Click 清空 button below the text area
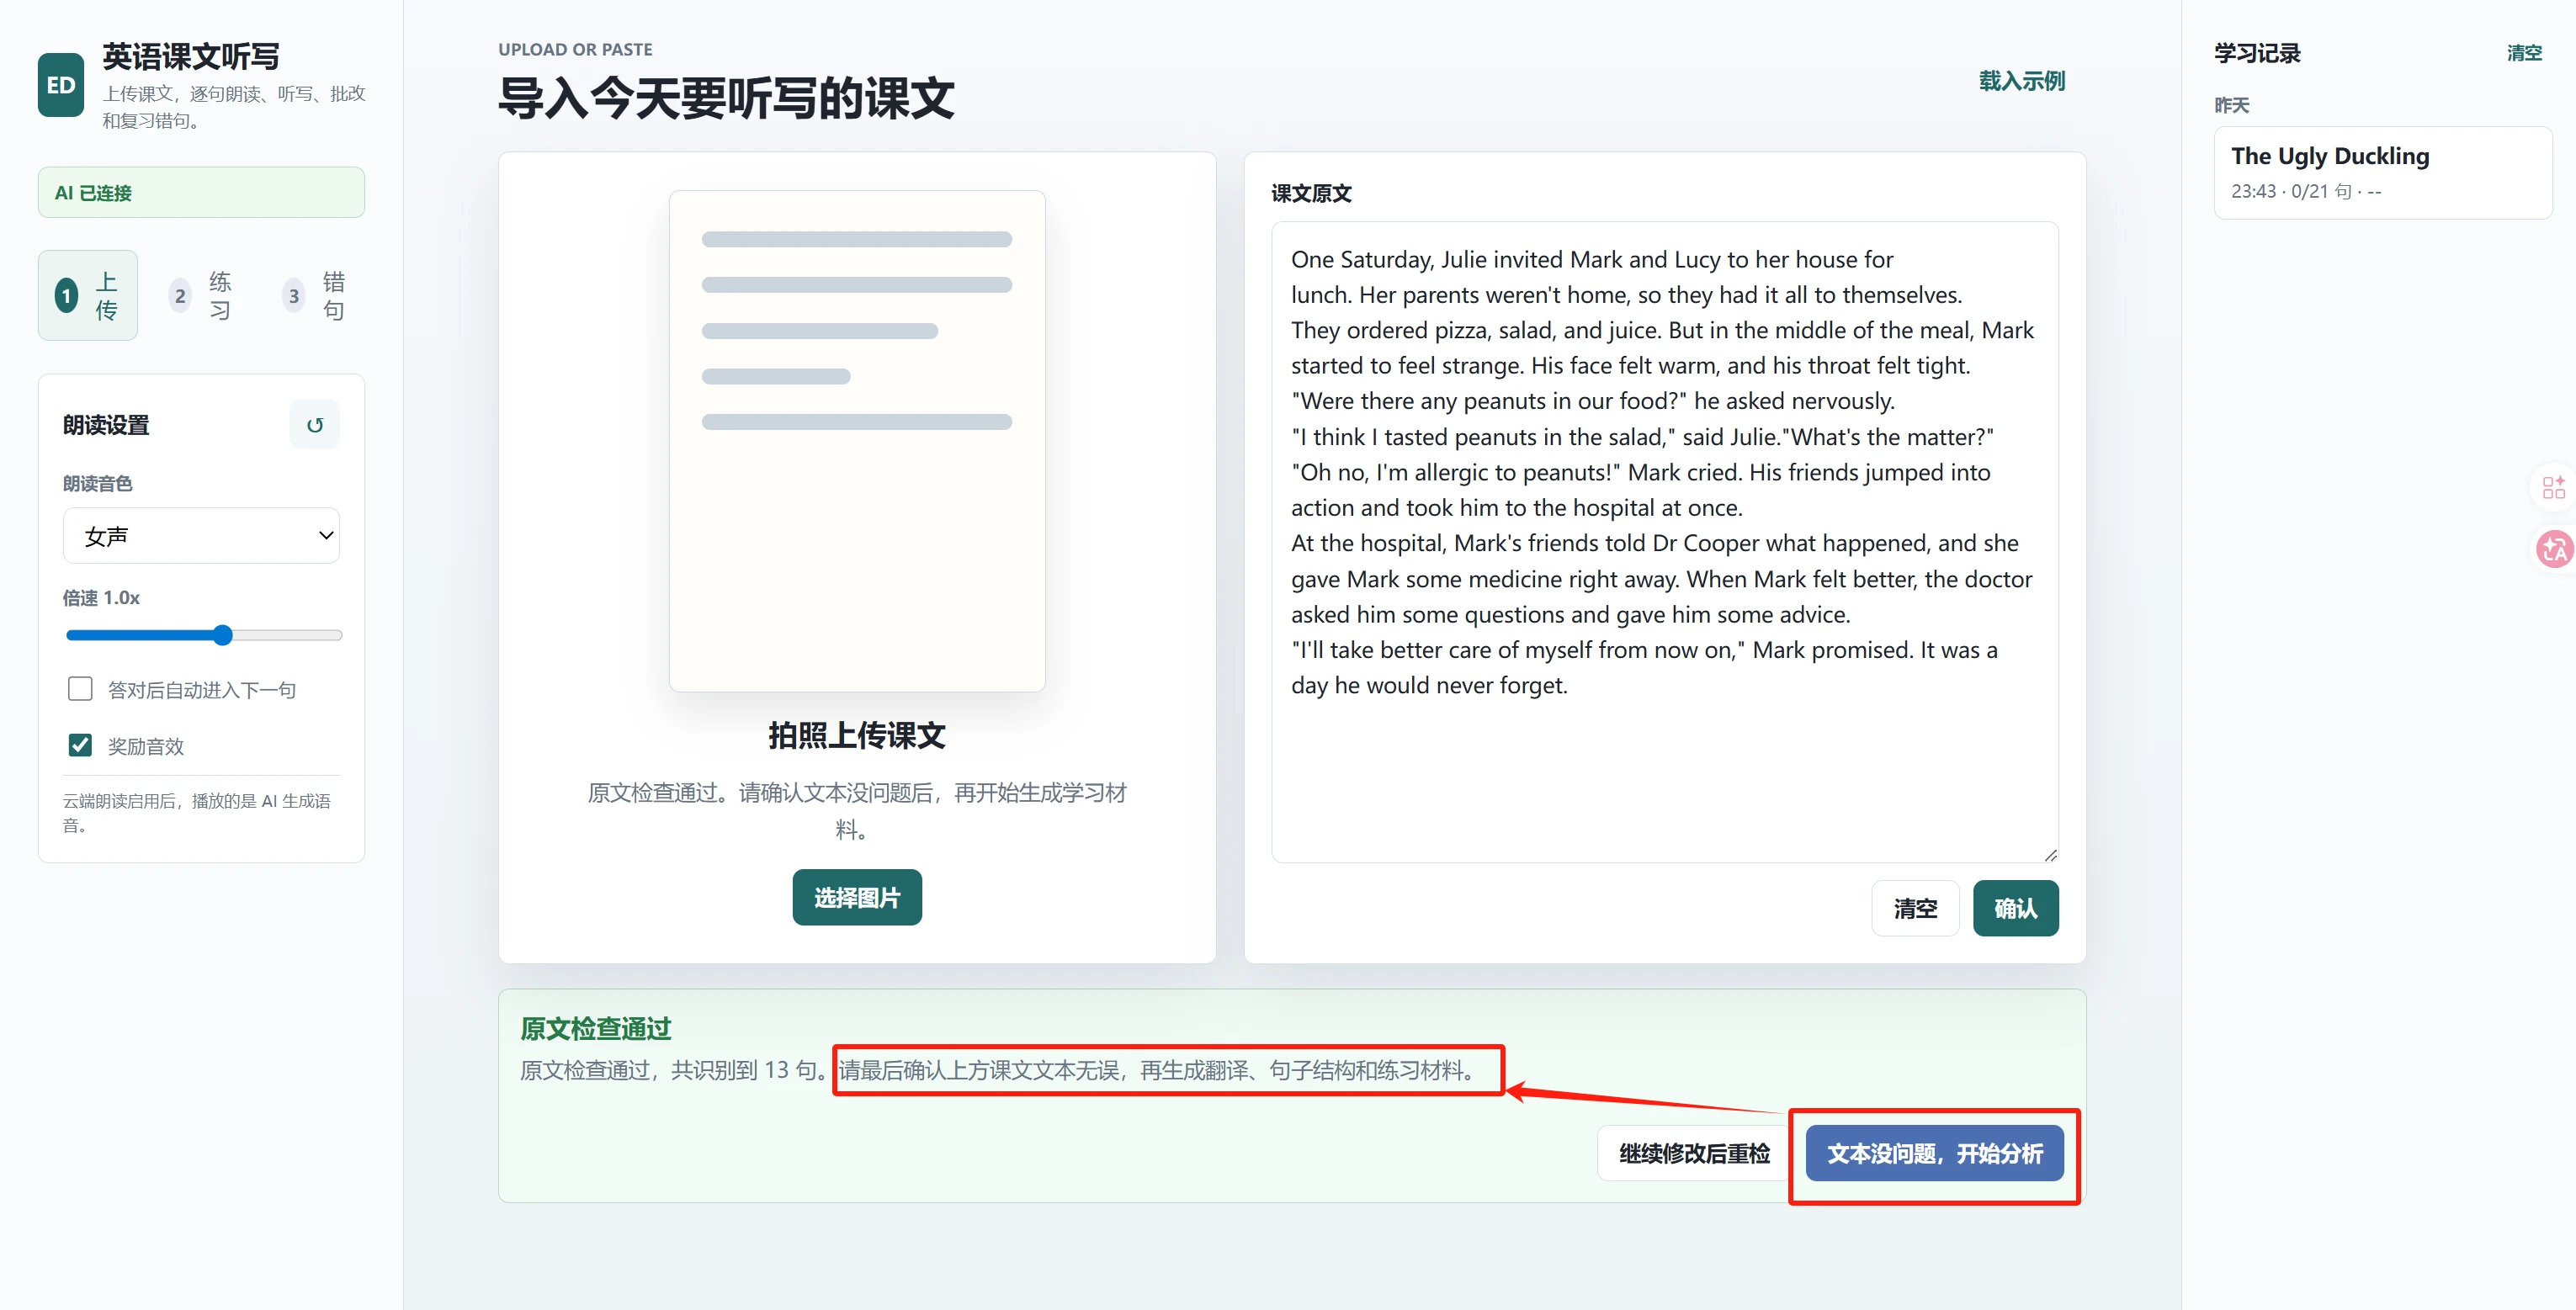2576x1310 pixels. pos(1915,908)
